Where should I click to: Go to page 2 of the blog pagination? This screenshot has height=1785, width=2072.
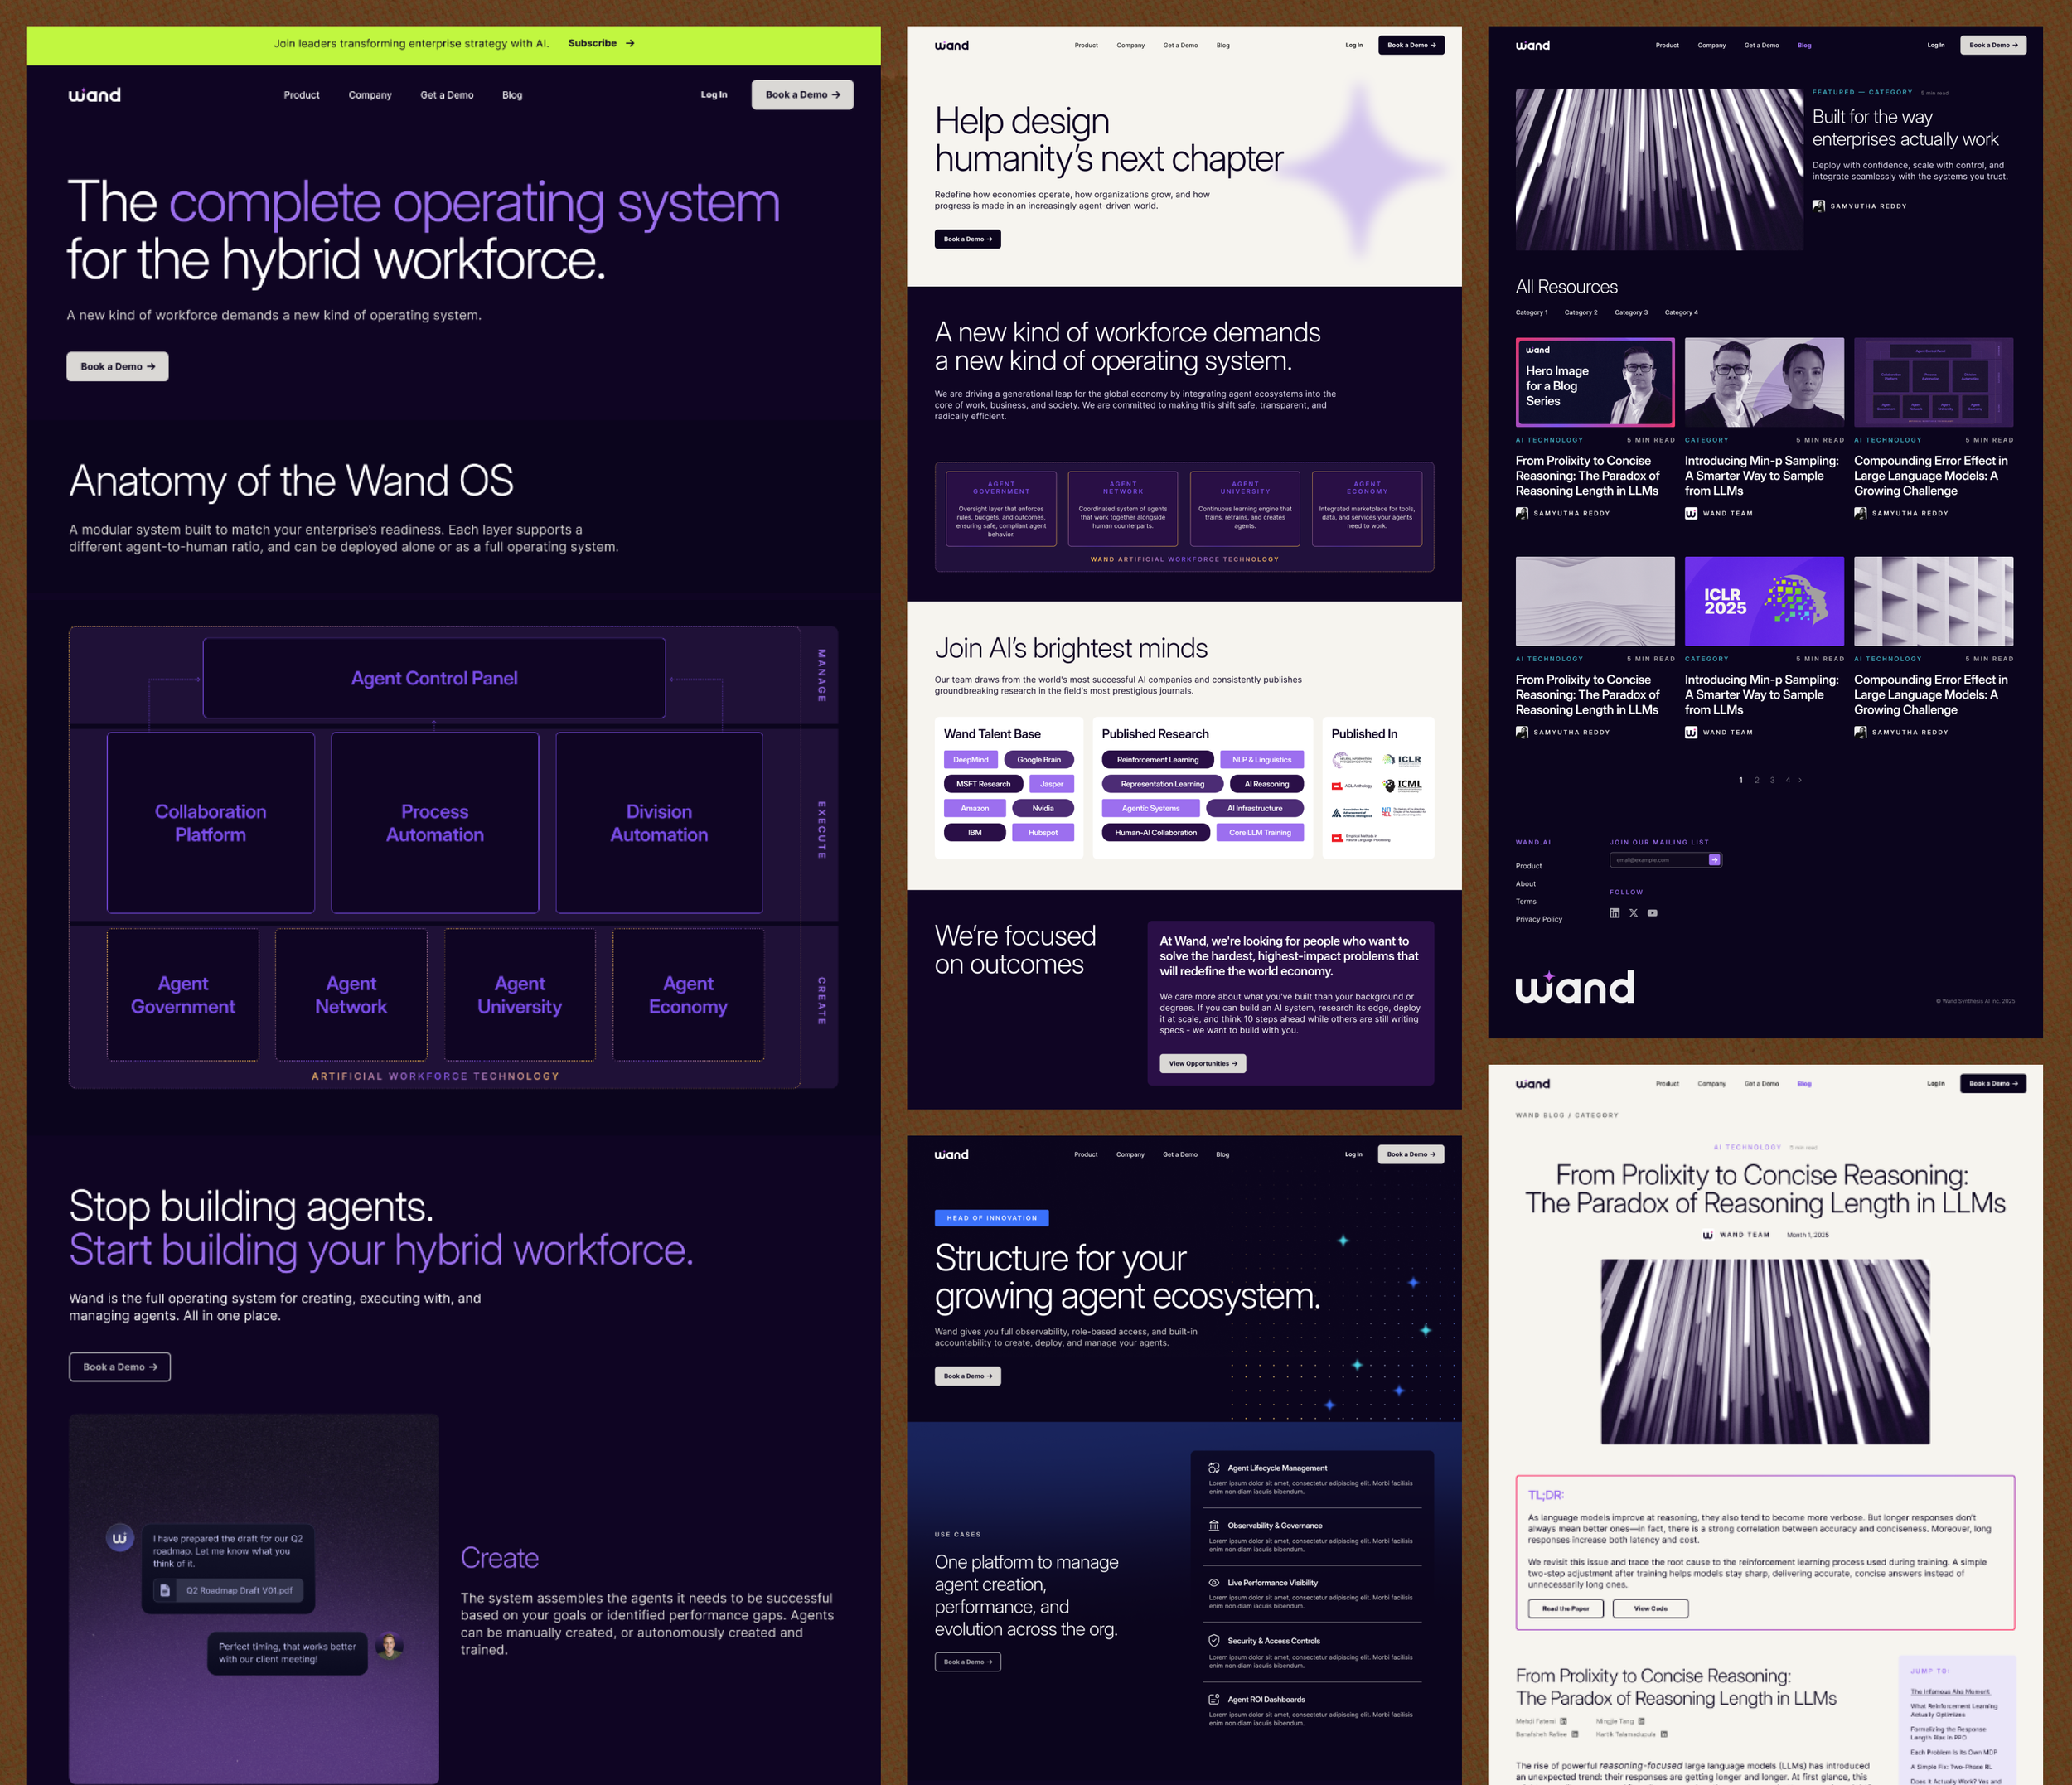pyautogui.click(x=1756, y=780)
